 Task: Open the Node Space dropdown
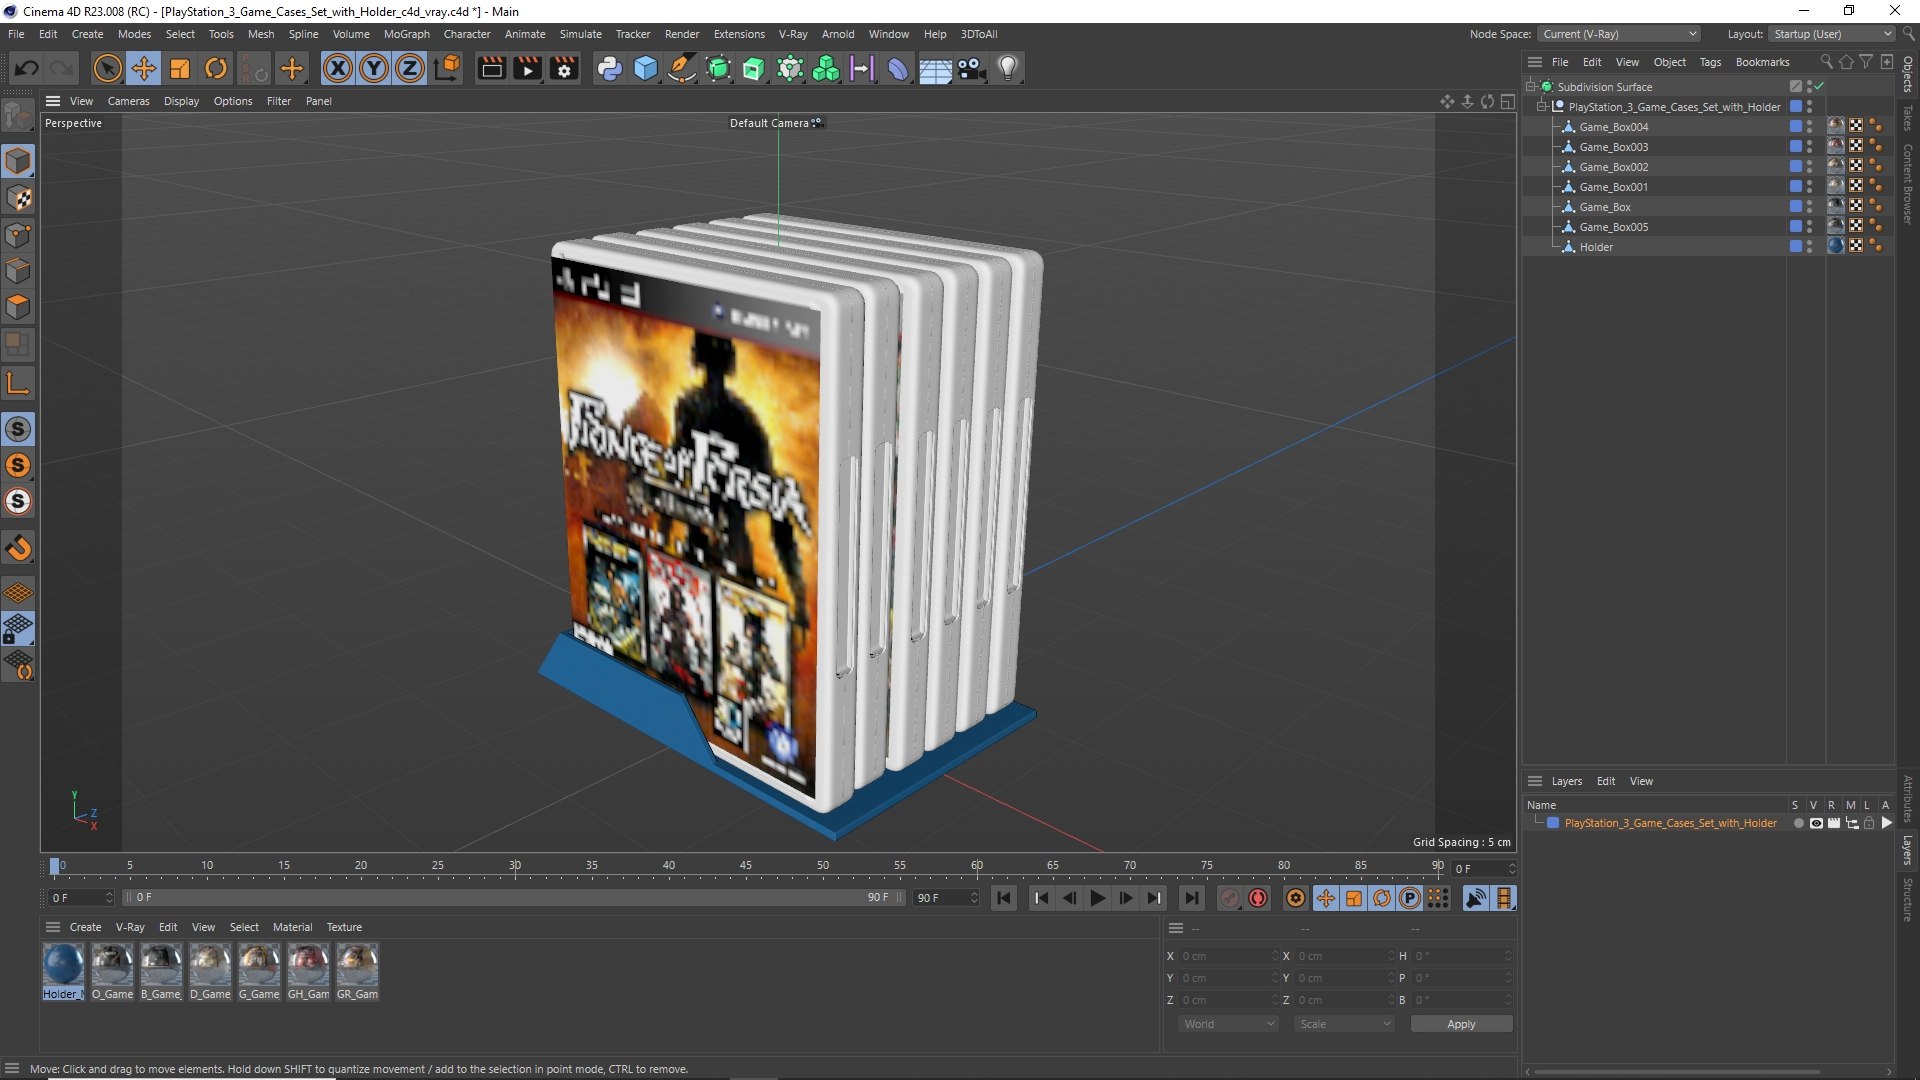tap(1619, 34)
